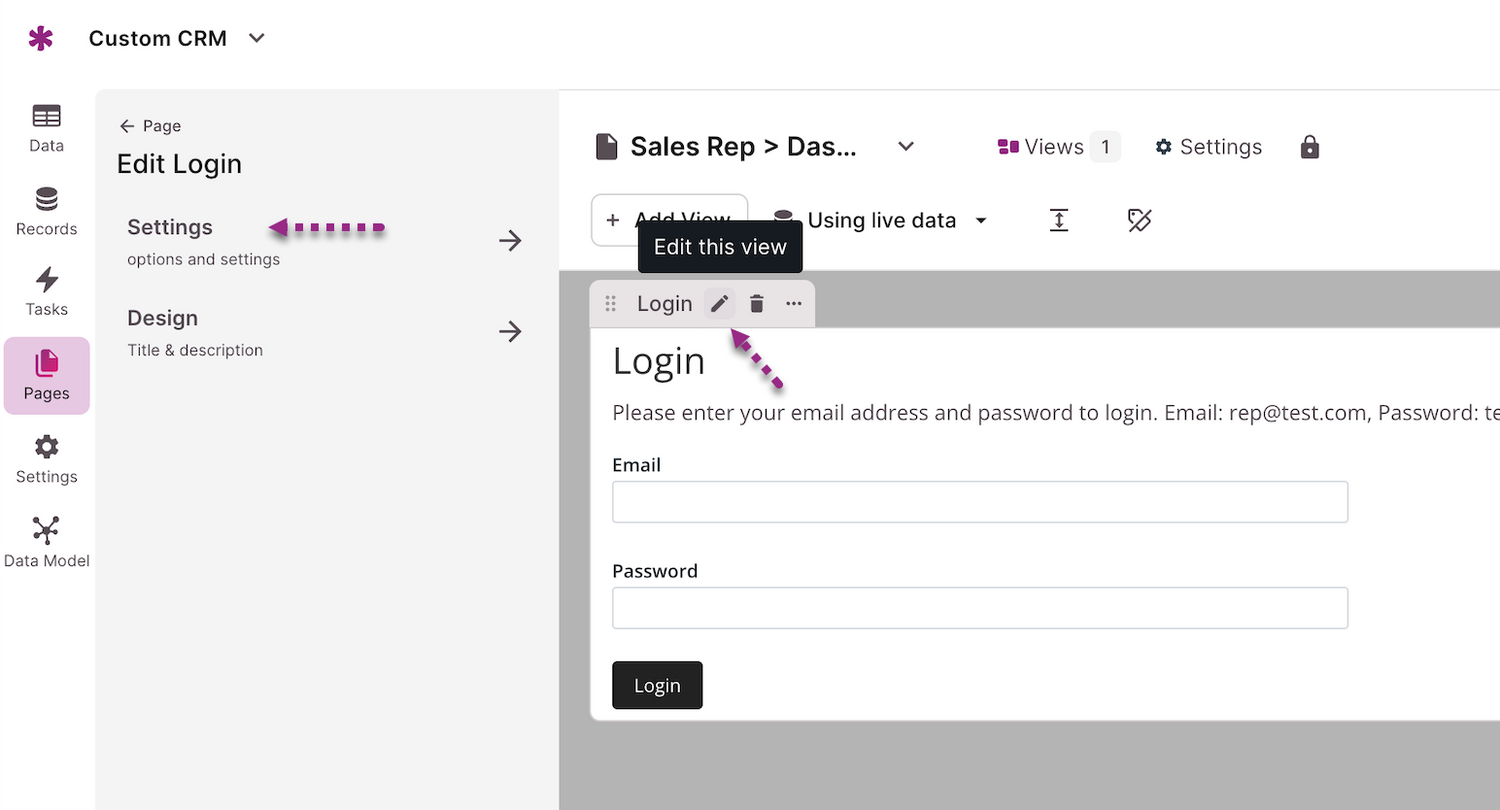Go to Records in the sidebar

[x=46, y=211]
